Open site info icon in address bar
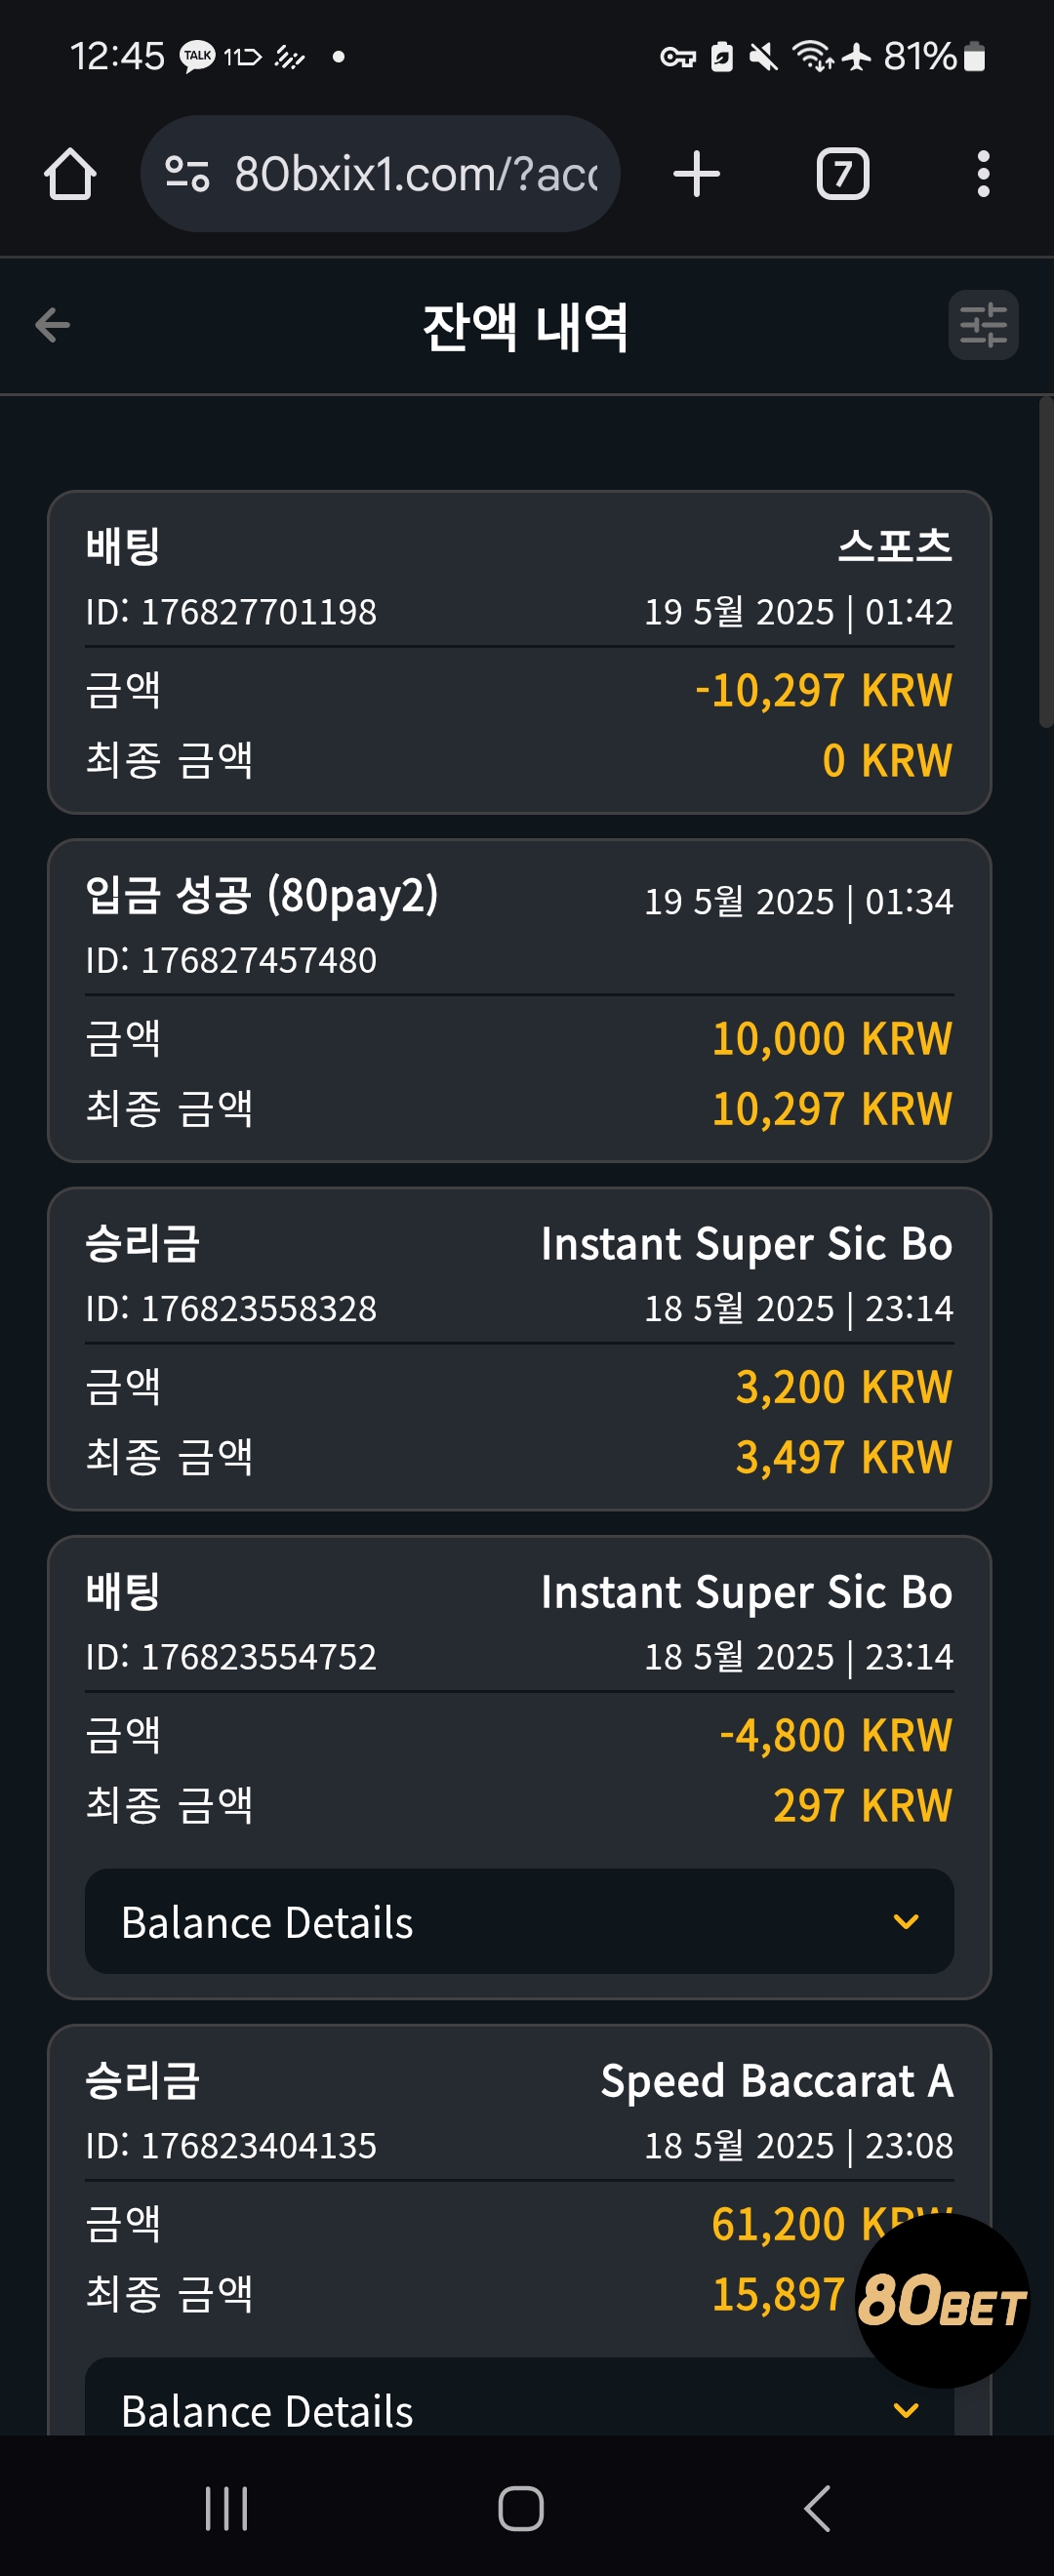Screen dimensions: 1054x2576 point(187,174)
